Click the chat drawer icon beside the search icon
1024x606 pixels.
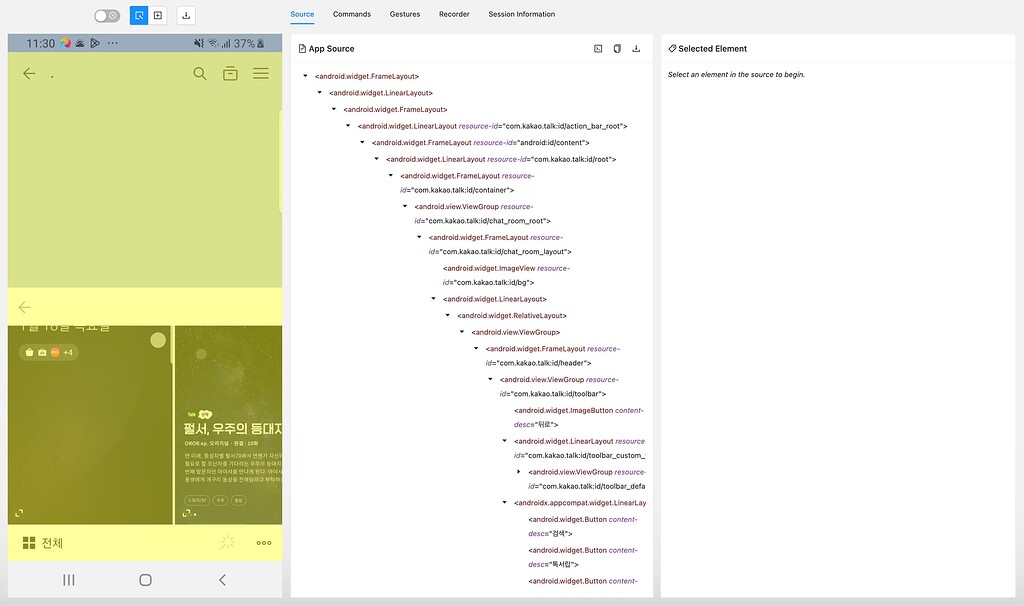(230, 73)
